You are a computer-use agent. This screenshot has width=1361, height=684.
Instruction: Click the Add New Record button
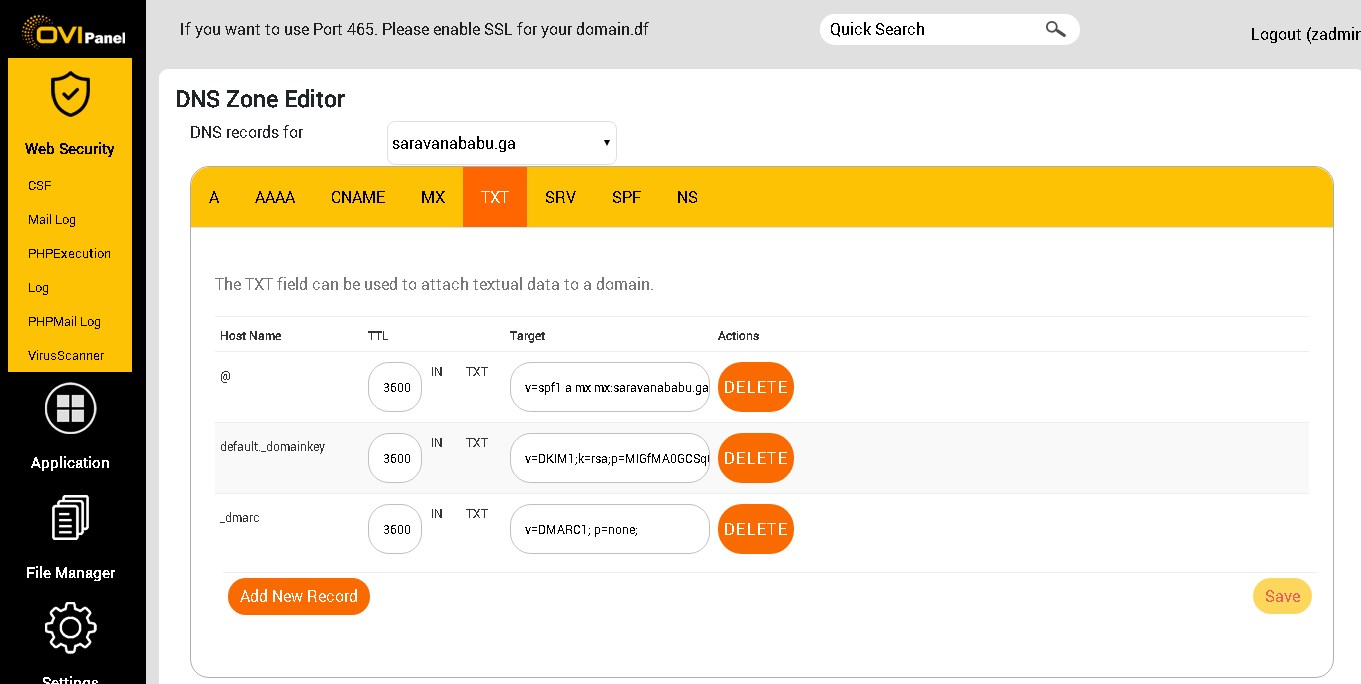point(298,596)
